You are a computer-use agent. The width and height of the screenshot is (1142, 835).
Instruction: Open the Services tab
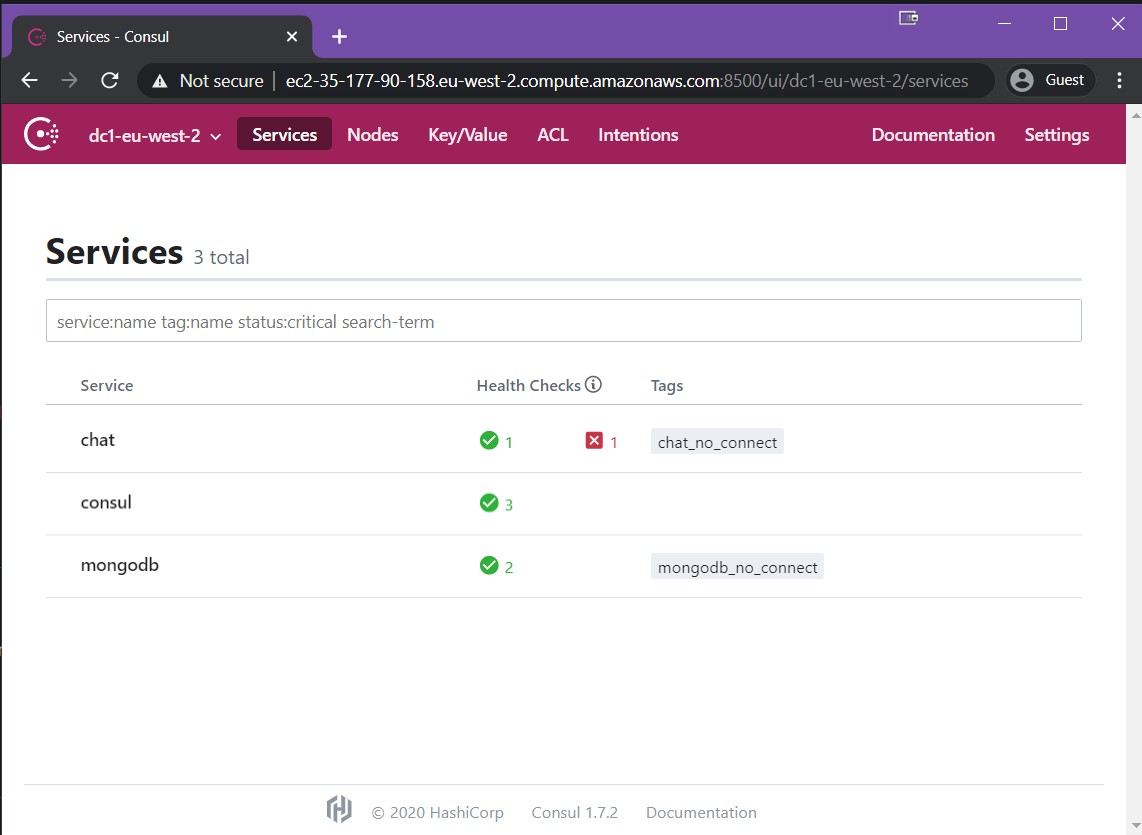pos(284,135)
